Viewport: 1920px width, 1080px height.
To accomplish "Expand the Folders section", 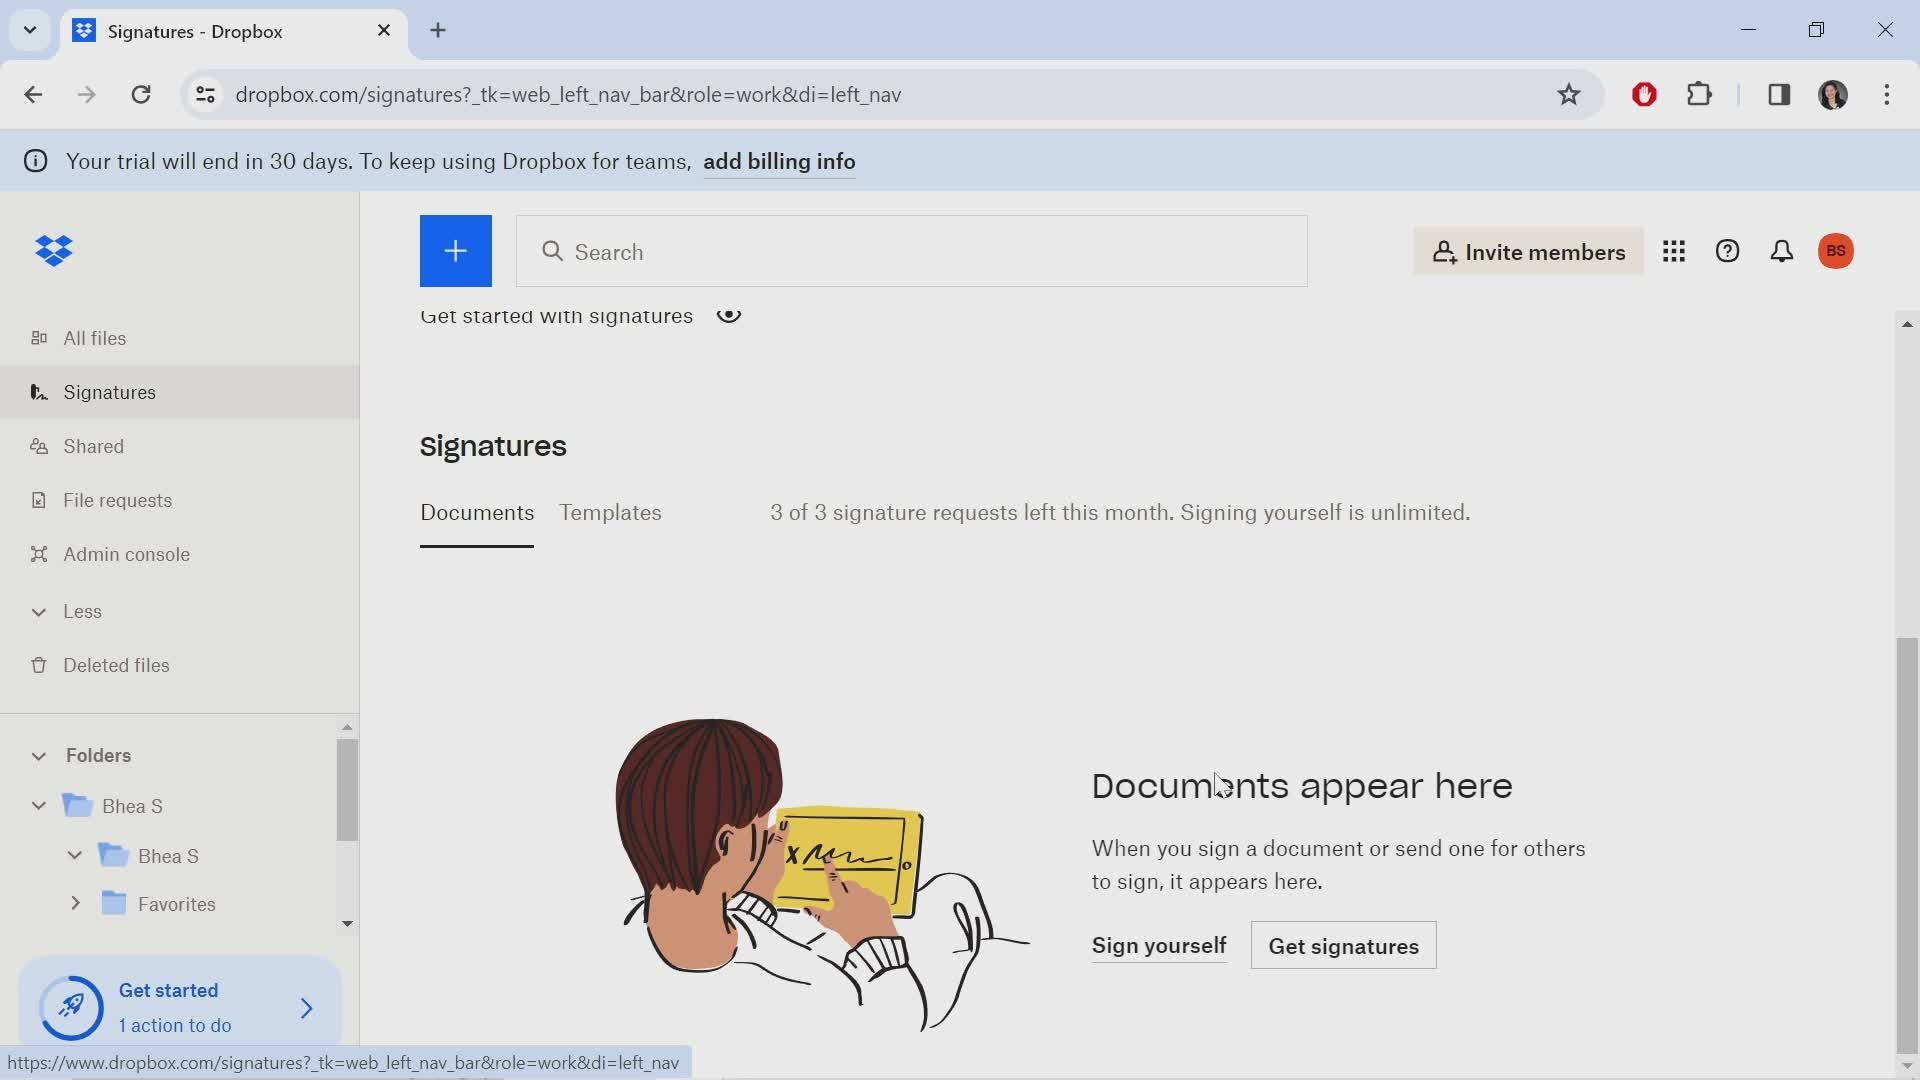I will [37, 756].
